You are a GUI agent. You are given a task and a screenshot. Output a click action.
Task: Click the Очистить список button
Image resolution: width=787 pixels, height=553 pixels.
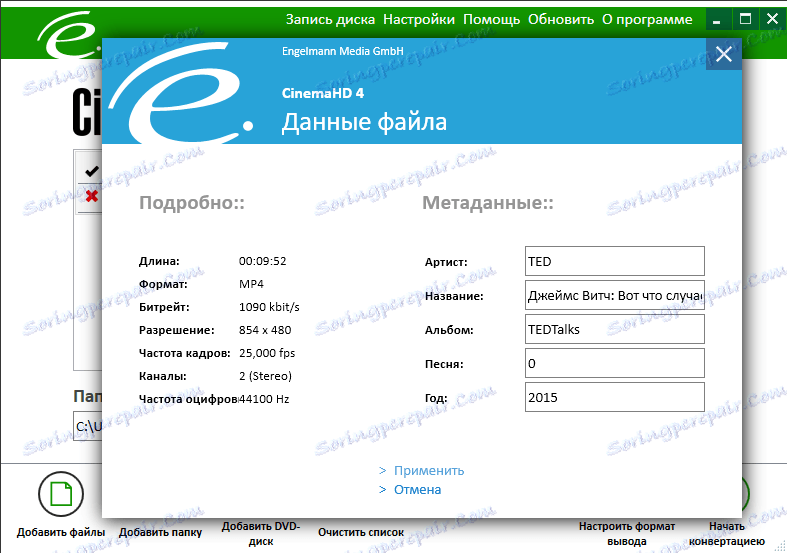361,532
